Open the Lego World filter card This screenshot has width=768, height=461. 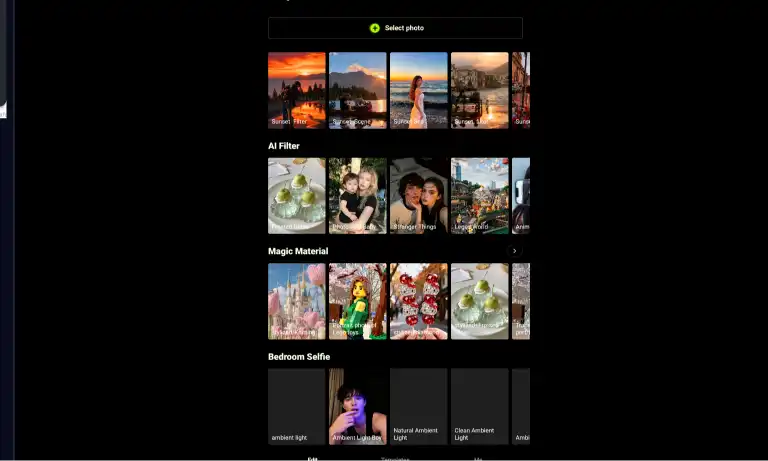(480, 195)
